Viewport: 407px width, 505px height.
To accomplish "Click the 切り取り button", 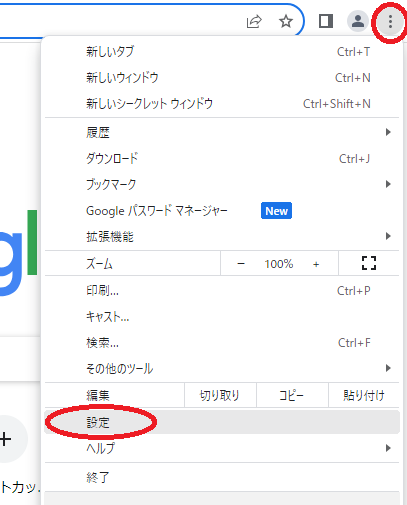I will click(220, 395).
